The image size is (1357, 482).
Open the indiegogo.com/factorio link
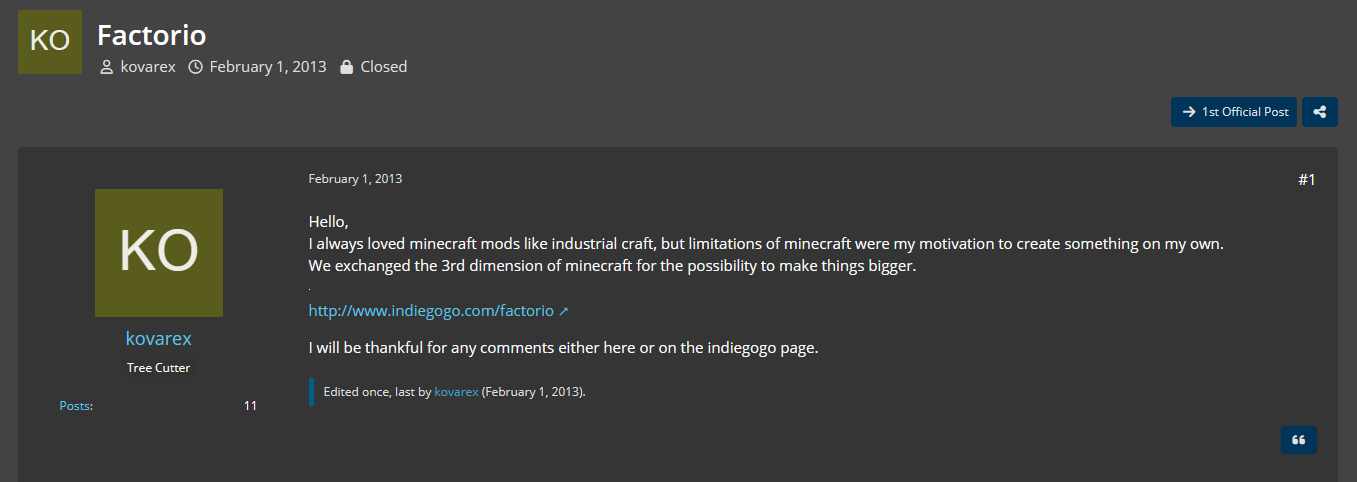(x=431, y=311)
